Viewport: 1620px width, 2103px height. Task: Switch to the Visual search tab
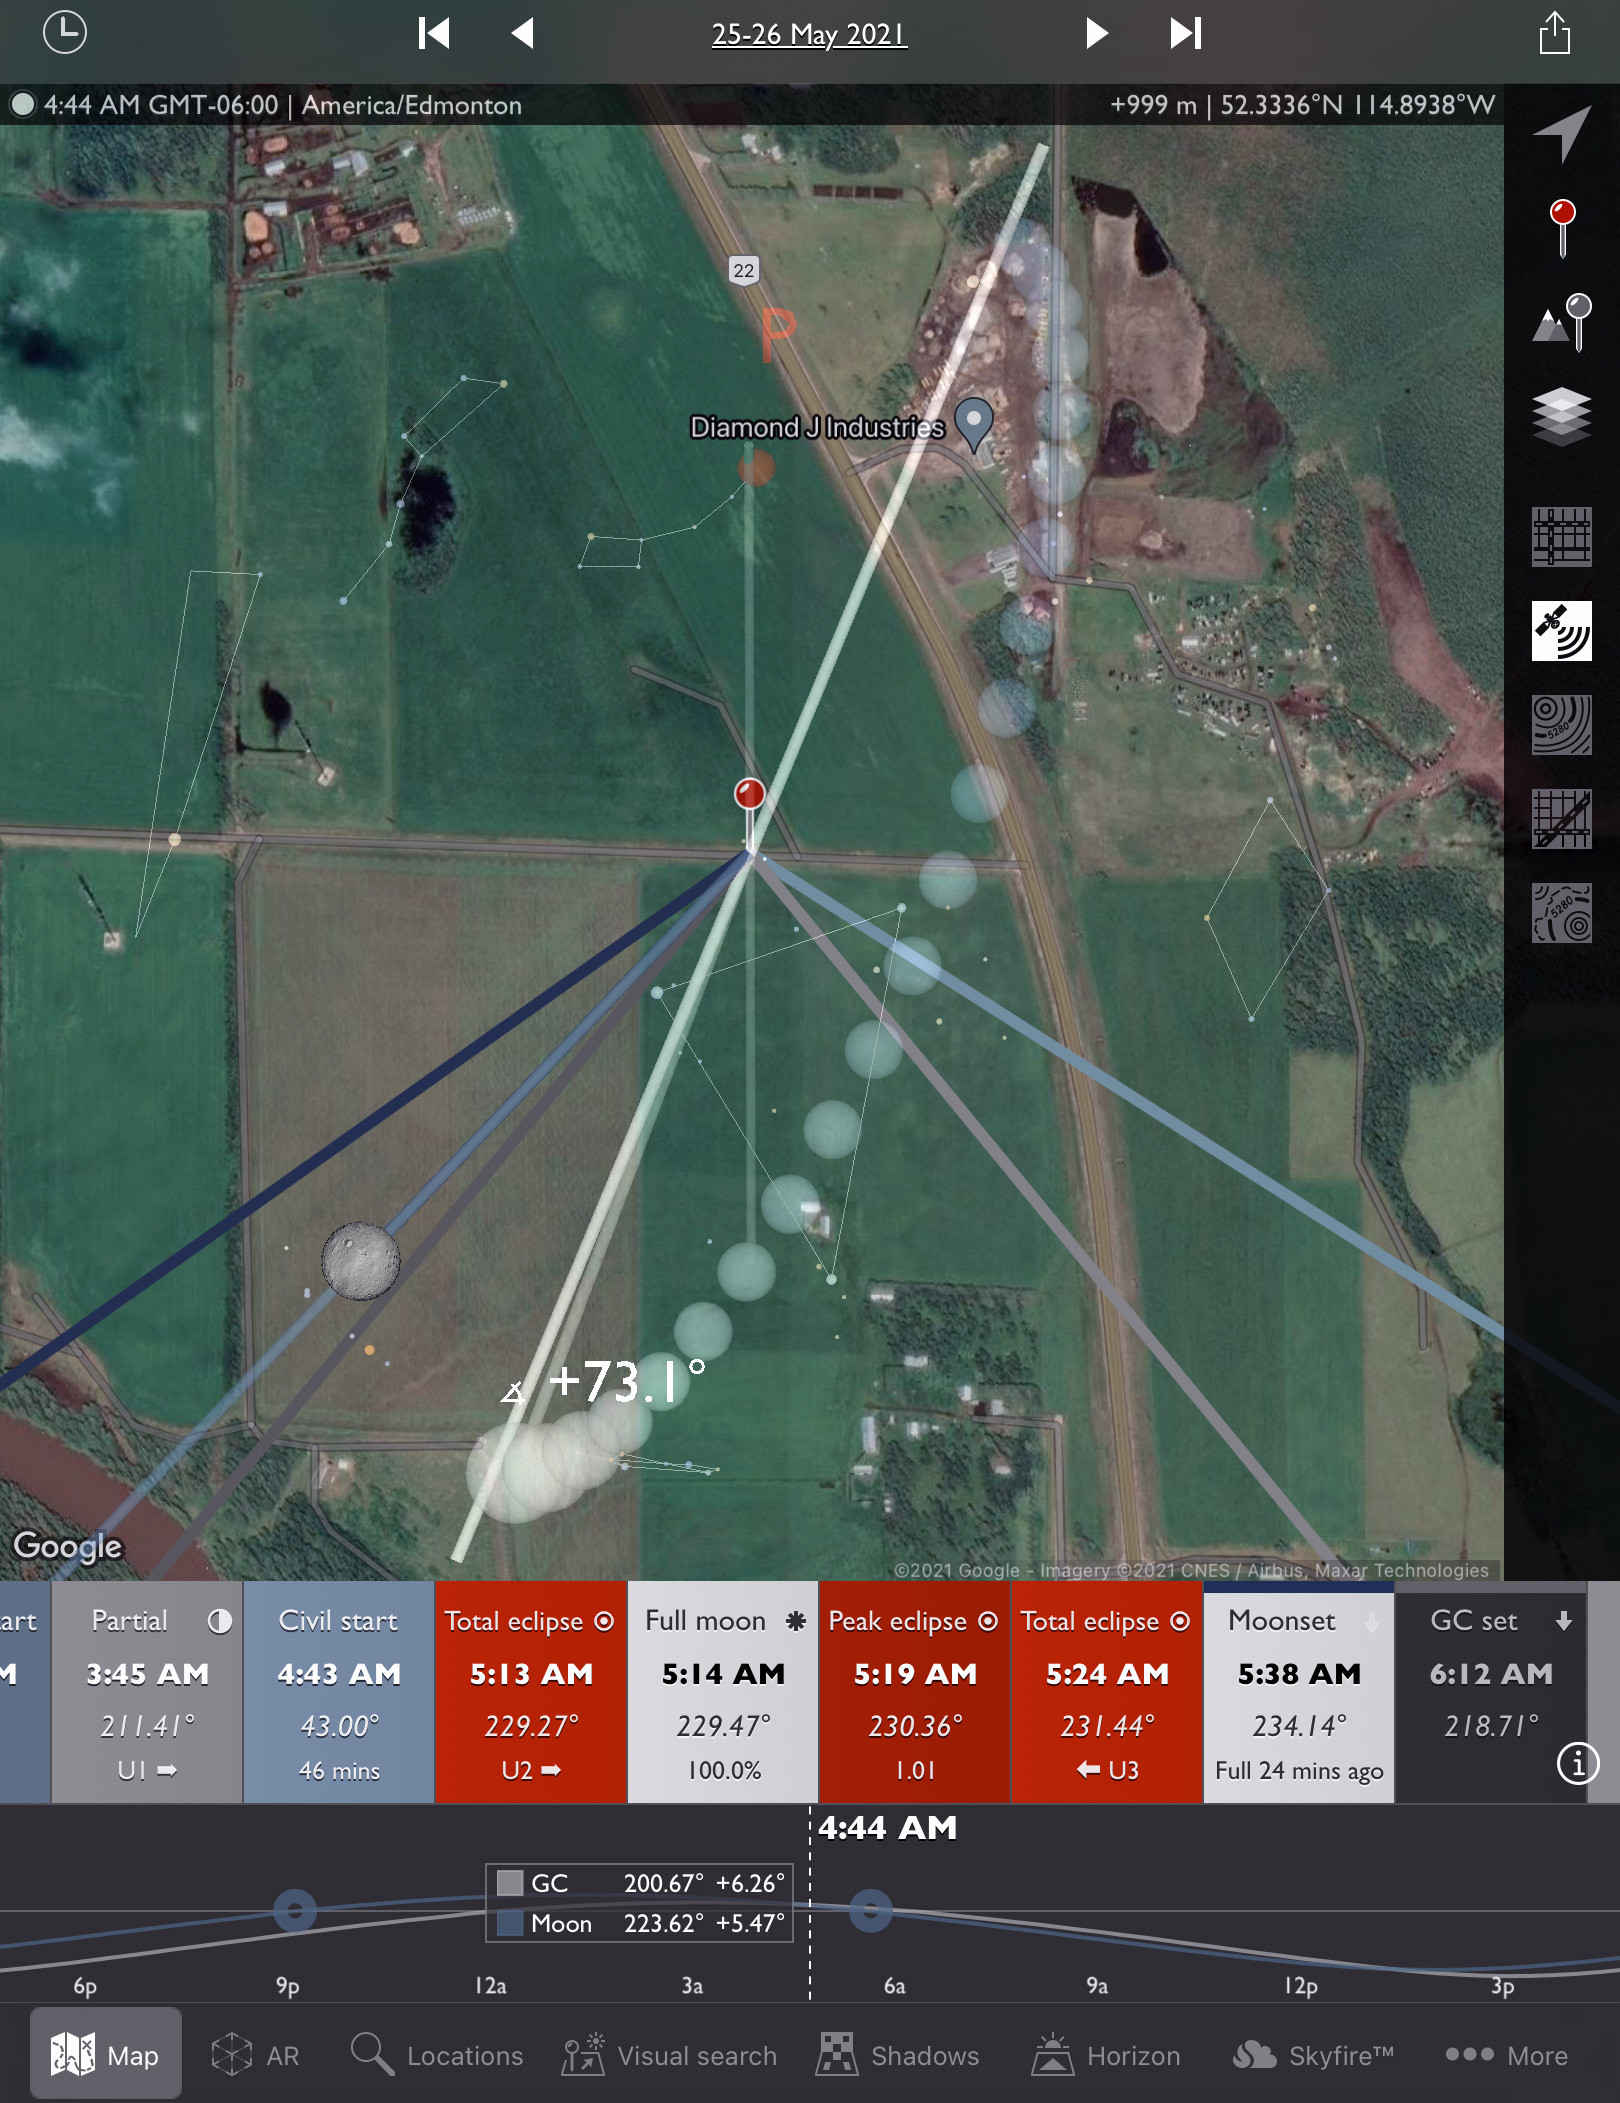(669, 2056)
